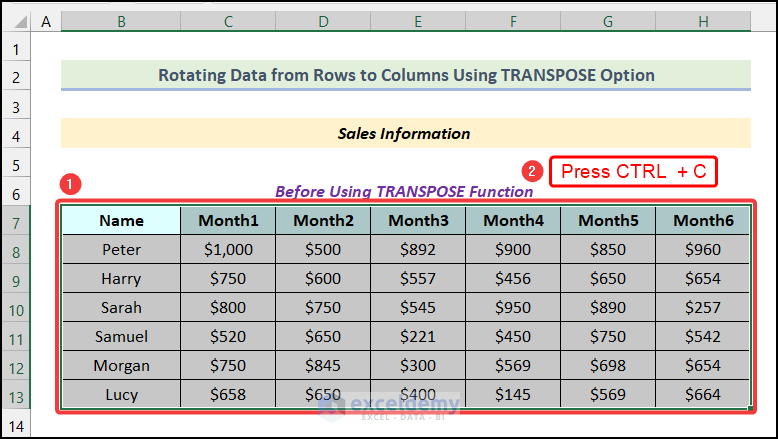The height and width of the screenshot is (439, 778).
Task: Click the Samuel name cell
Action: (121, 337)
